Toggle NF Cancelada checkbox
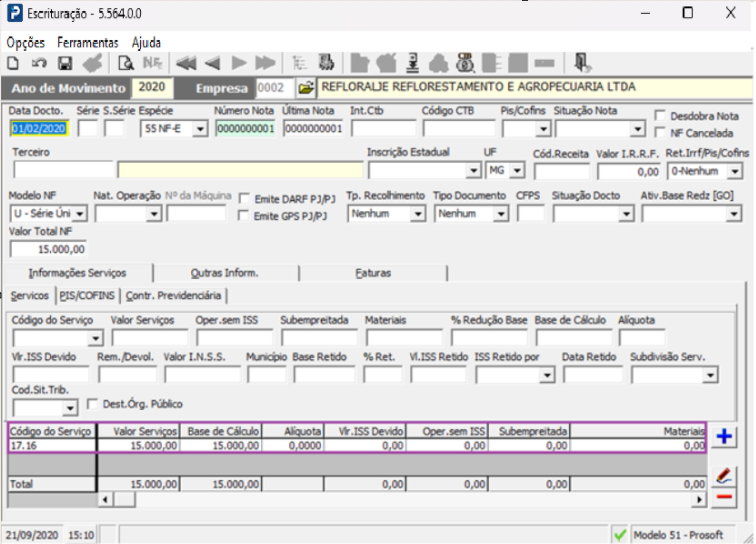This screenshot has width=756, height=544. tap(660, 133)
